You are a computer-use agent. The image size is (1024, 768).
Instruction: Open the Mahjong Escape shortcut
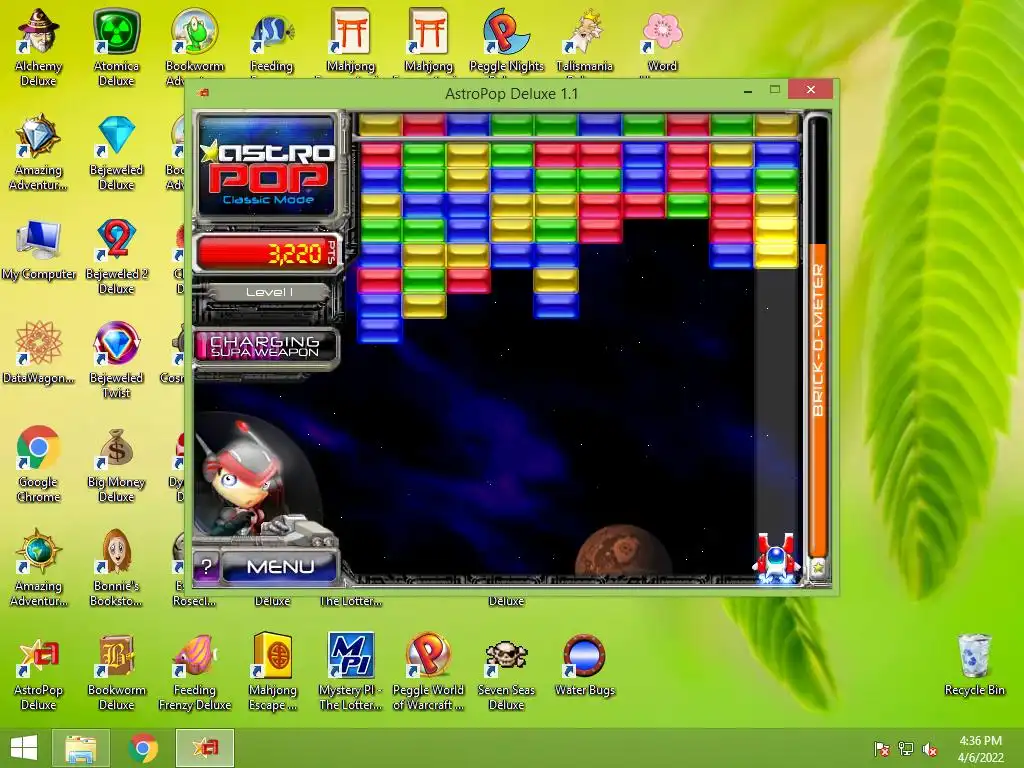click(x=272, y=671)
